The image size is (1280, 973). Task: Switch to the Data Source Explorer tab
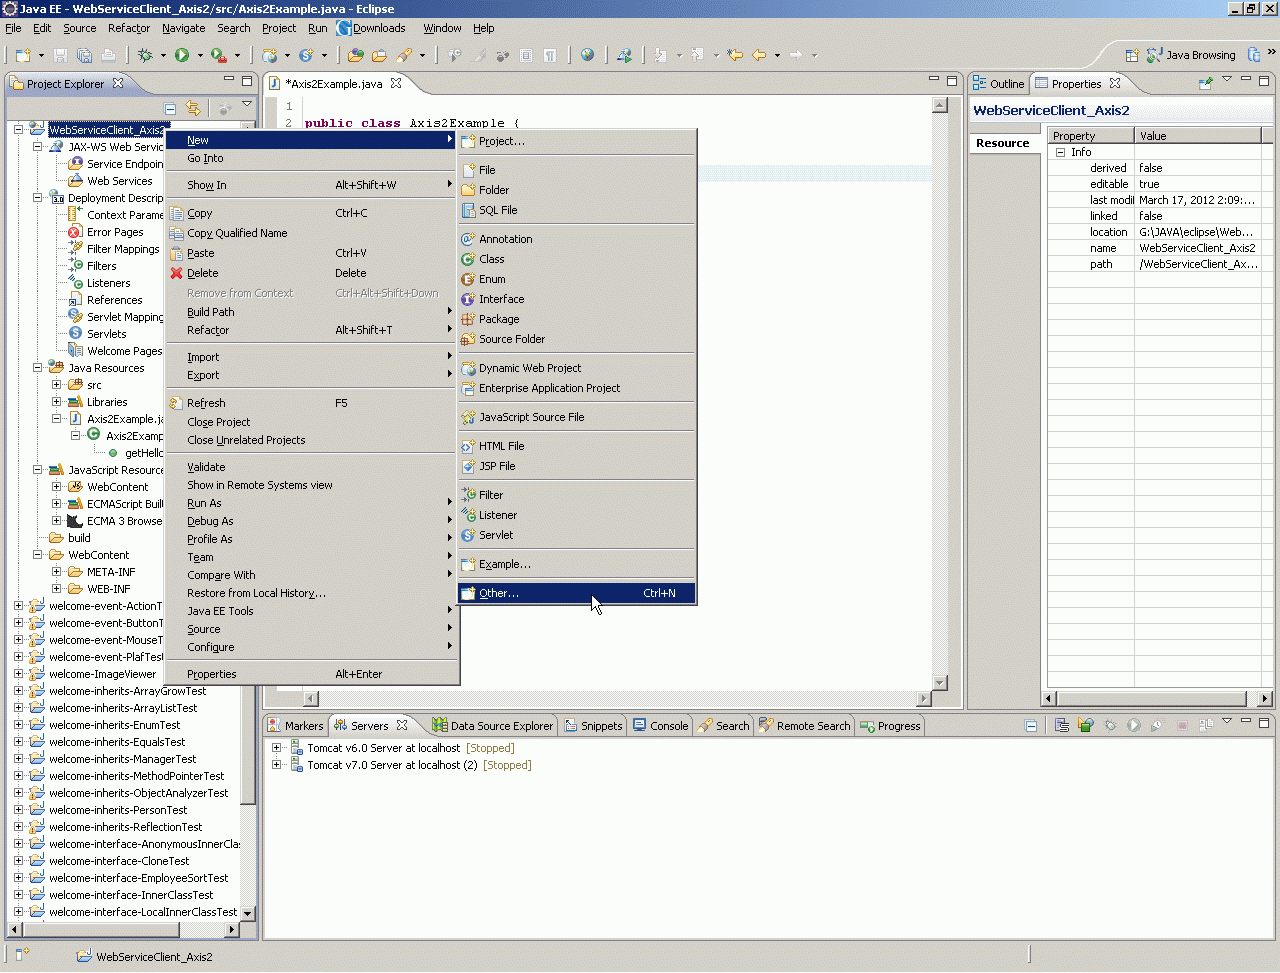click(x=492, y=726)
